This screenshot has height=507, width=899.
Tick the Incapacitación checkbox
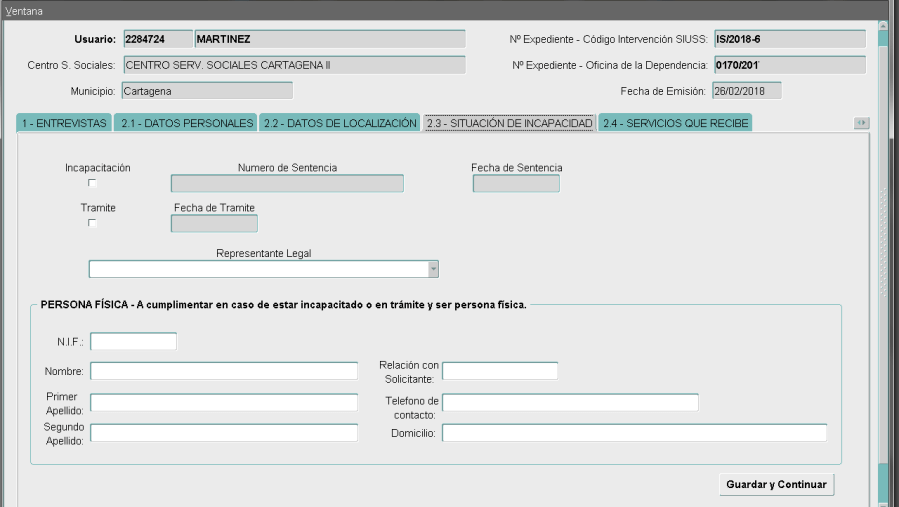point(93,183)
